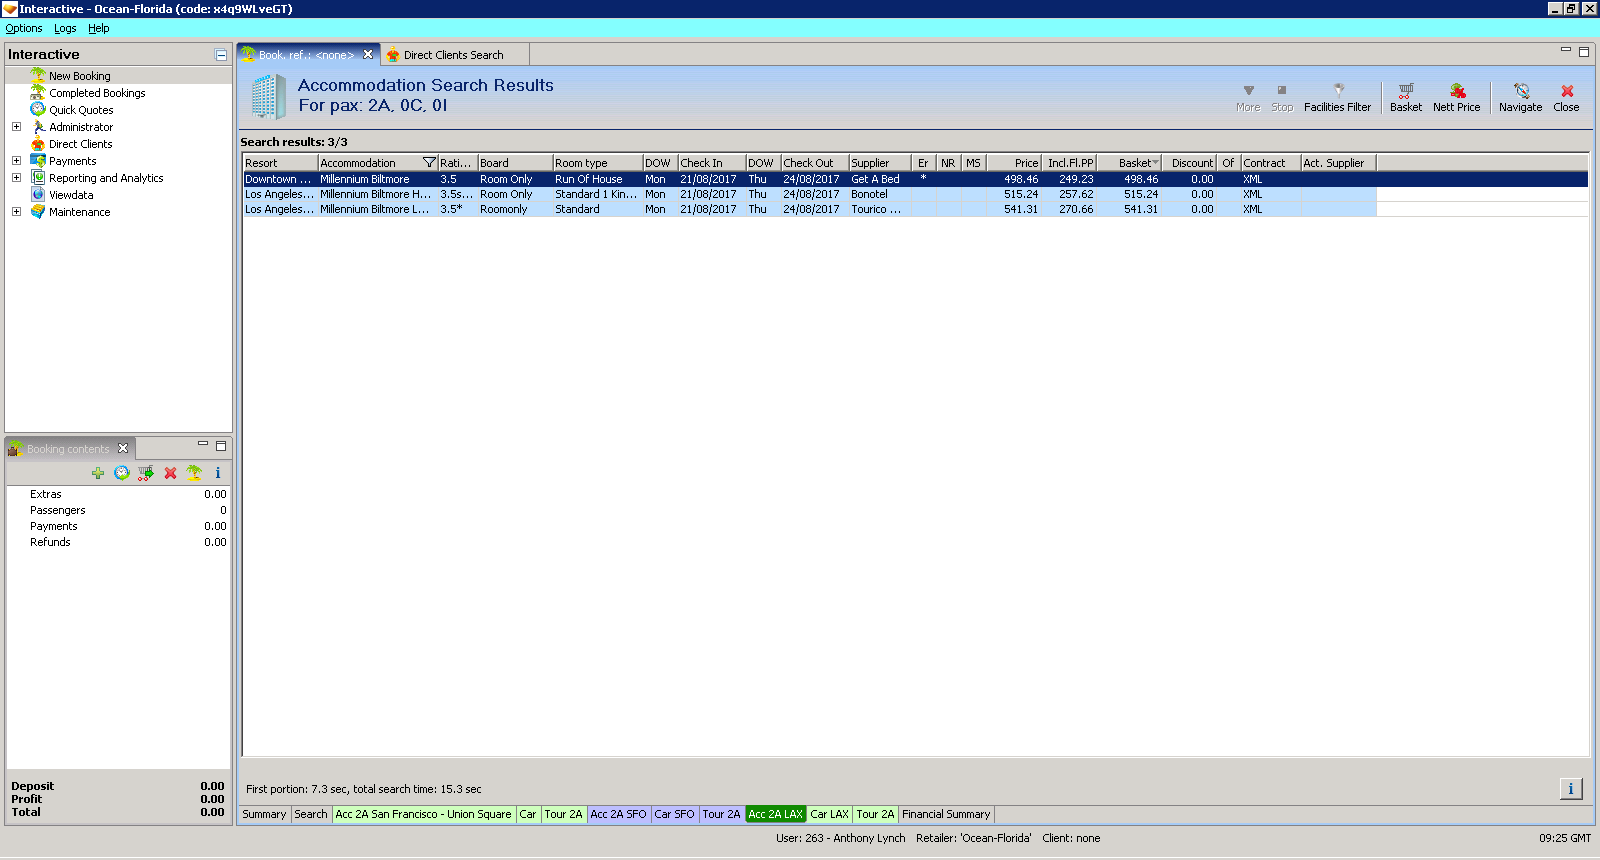Sort results by the Supplier column header

tap(880, 163)
